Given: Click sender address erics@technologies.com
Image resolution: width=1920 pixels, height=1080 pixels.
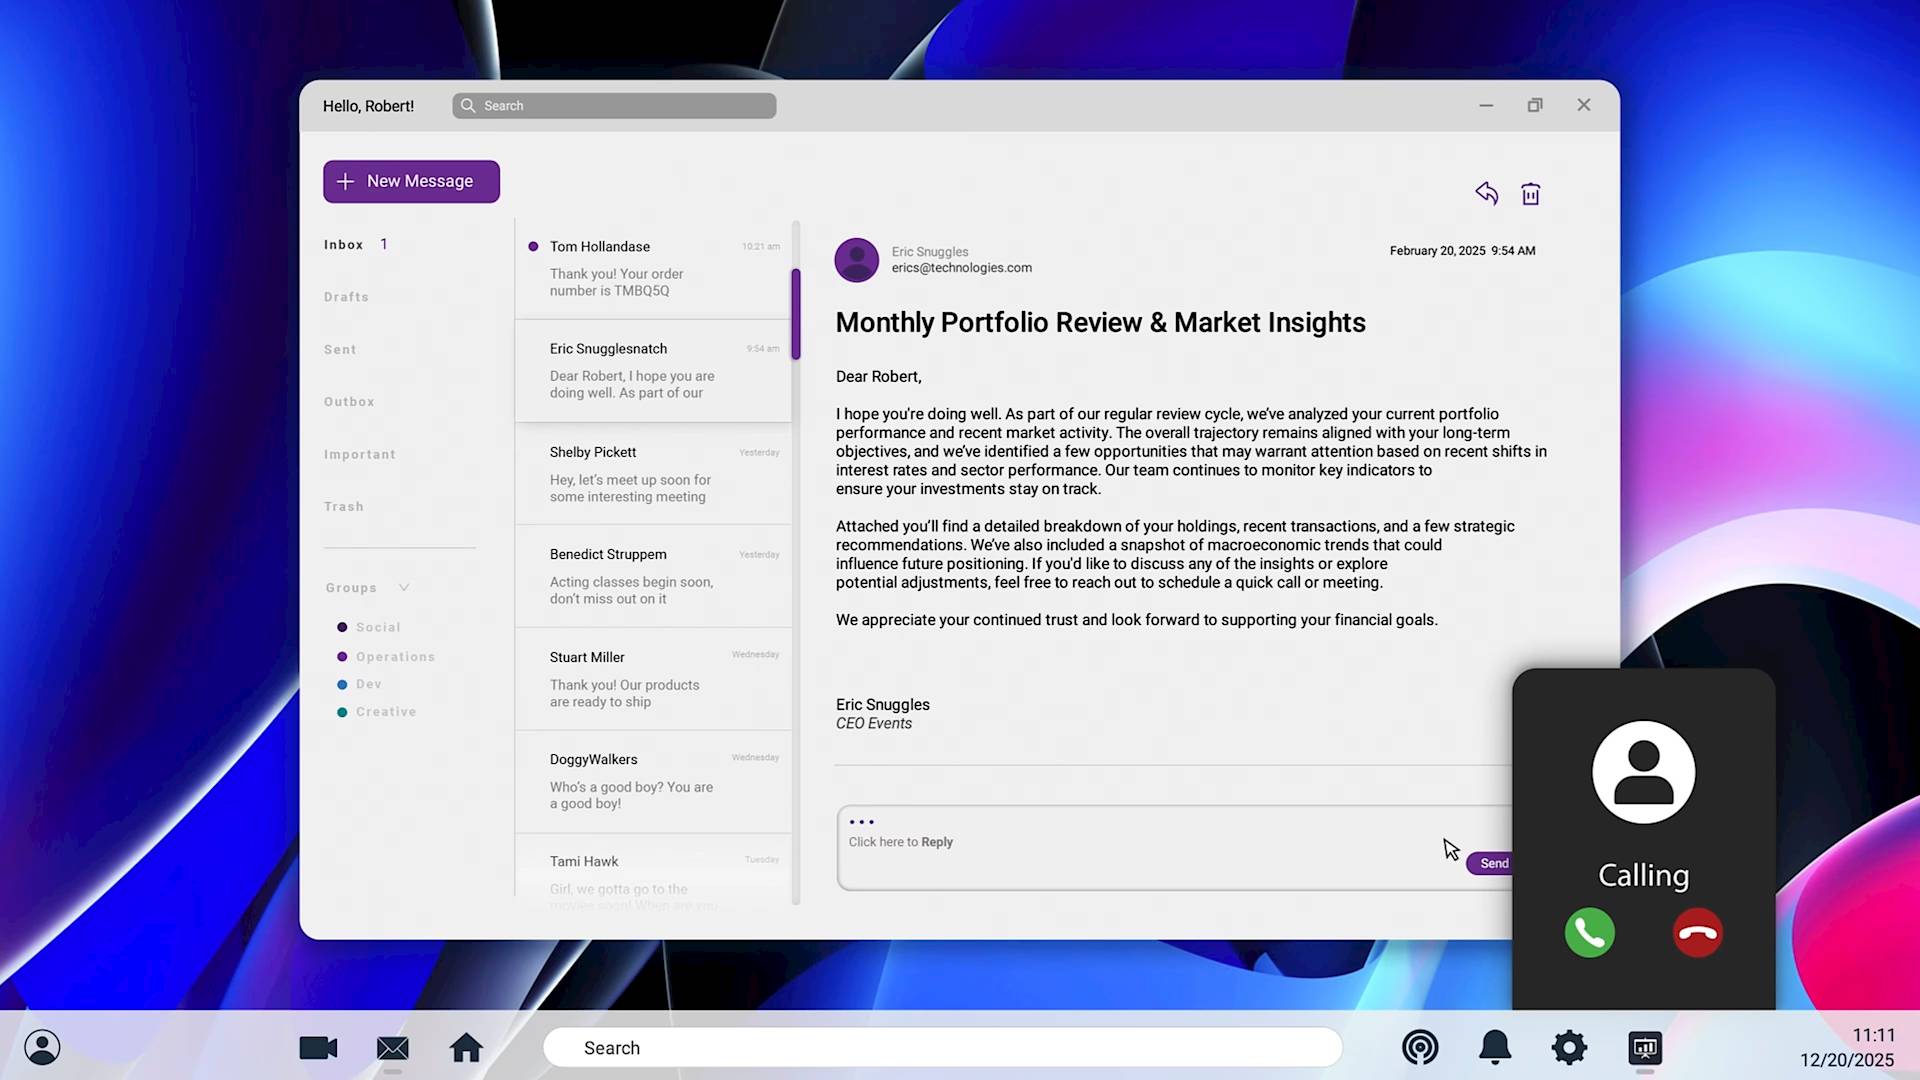Looking at the screenshot, I should [962, 268].
